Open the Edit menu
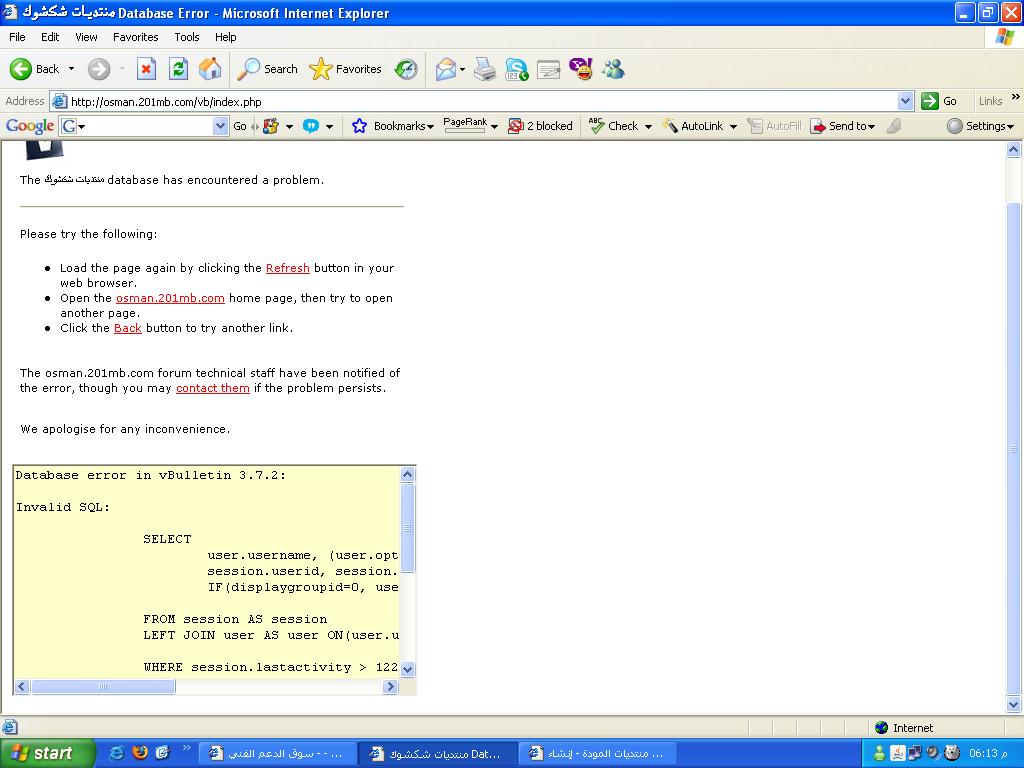 pyautogui.click(x=50, y=37)
